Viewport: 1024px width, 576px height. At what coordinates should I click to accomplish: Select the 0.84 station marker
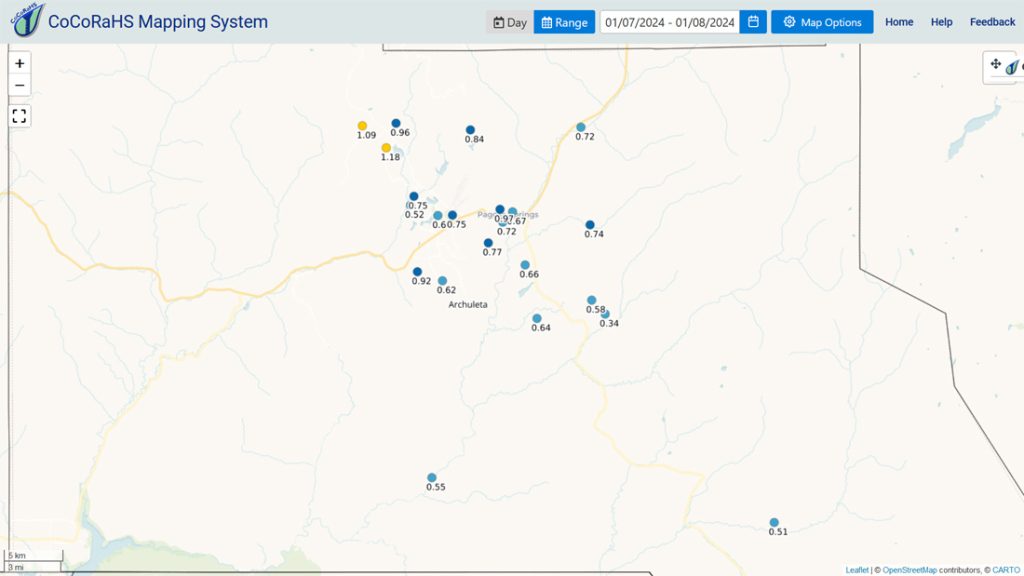pos(470,130)
